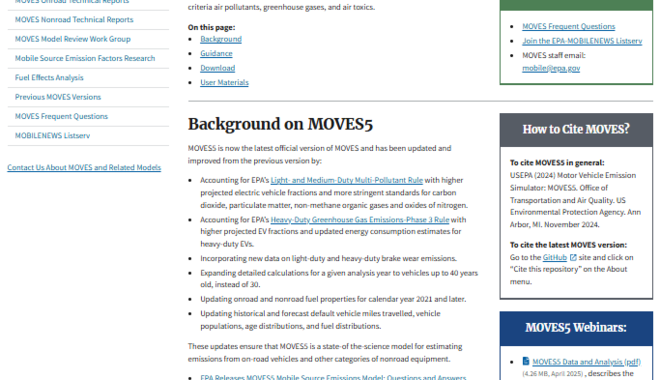Image resolution: width=660 pixels, height=380 pixels.
Task: Open the GitHub link in citation box
Action: [555, 257]
